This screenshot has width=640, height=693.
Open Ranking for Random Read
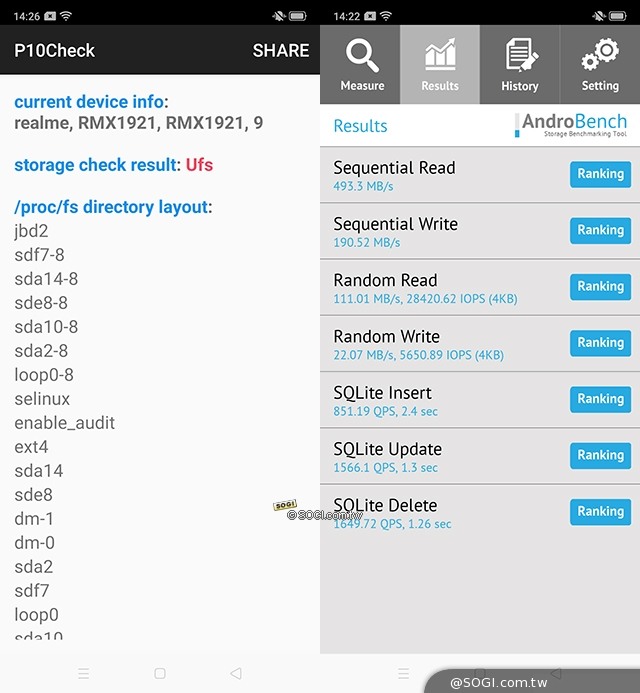600,287
